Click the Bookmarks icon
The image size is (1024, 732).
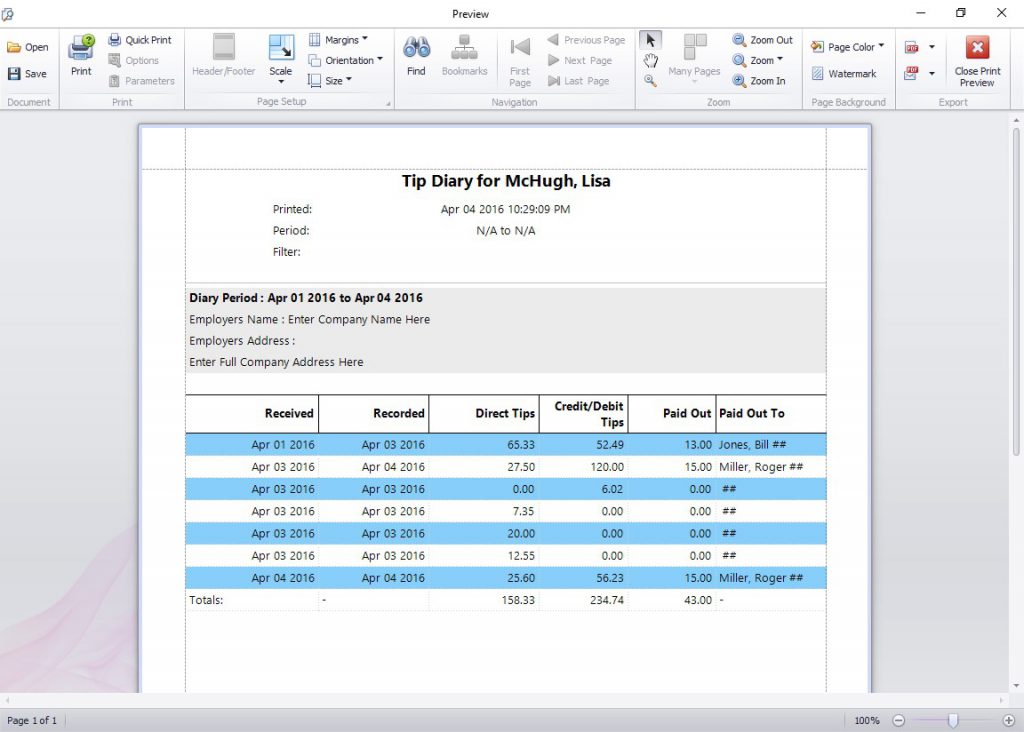click(464, 57)
